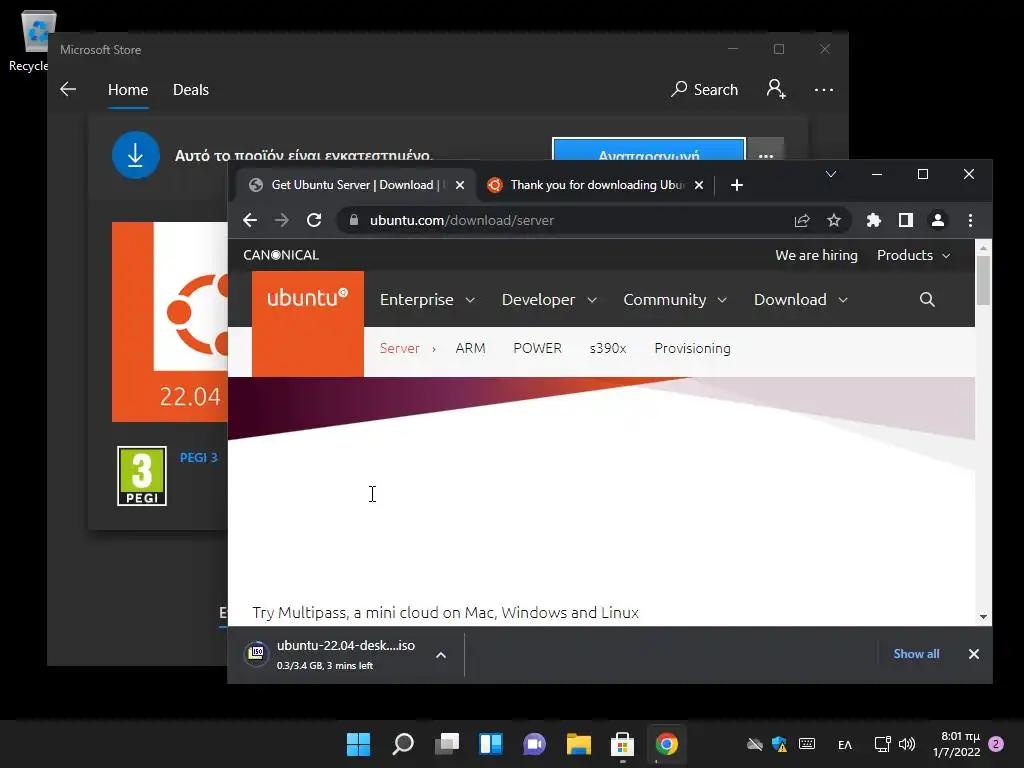
Task: Open the Home tab in Microsoft Store
Action: point(128,90)
